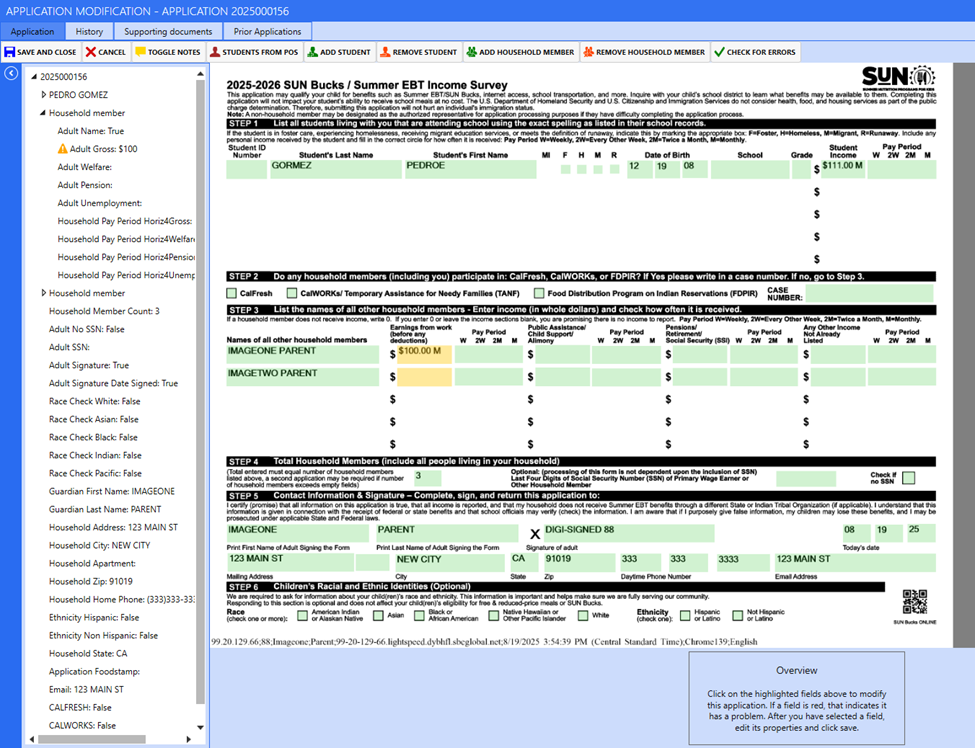
Task: Select Race Check White: False tree row
Action: point(95,401)
